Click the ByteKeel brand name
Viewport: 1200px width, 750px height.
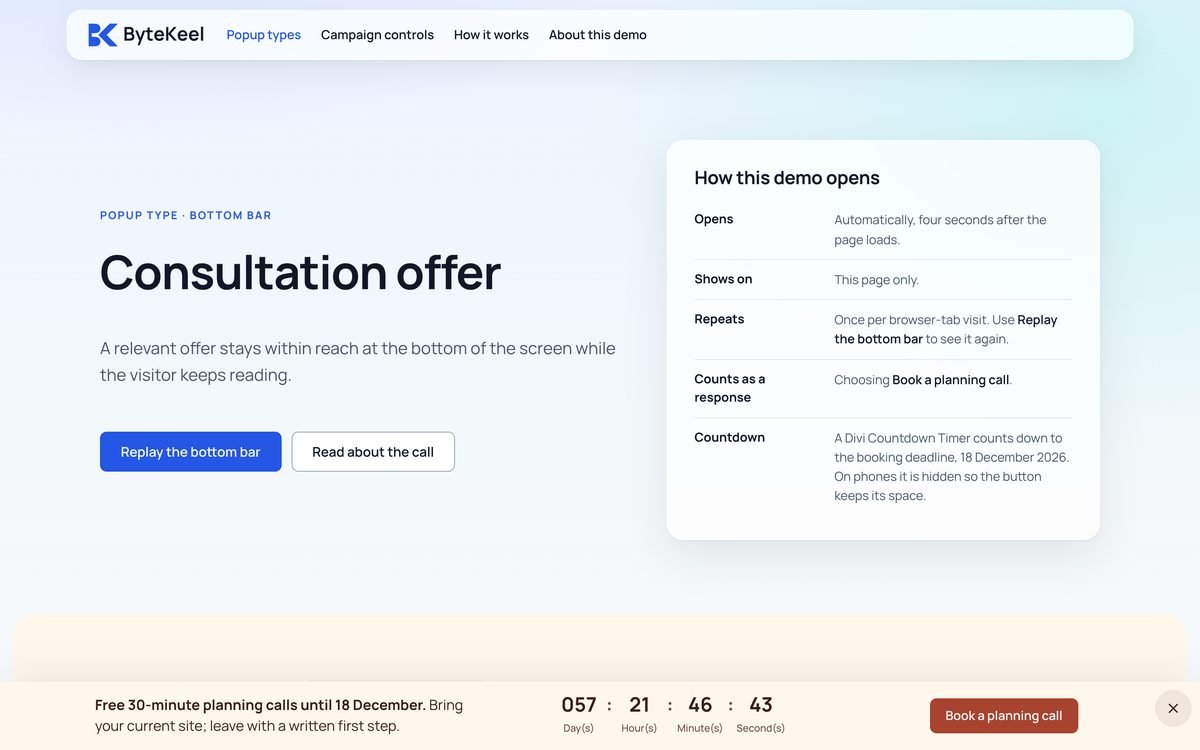pos(164,35)
